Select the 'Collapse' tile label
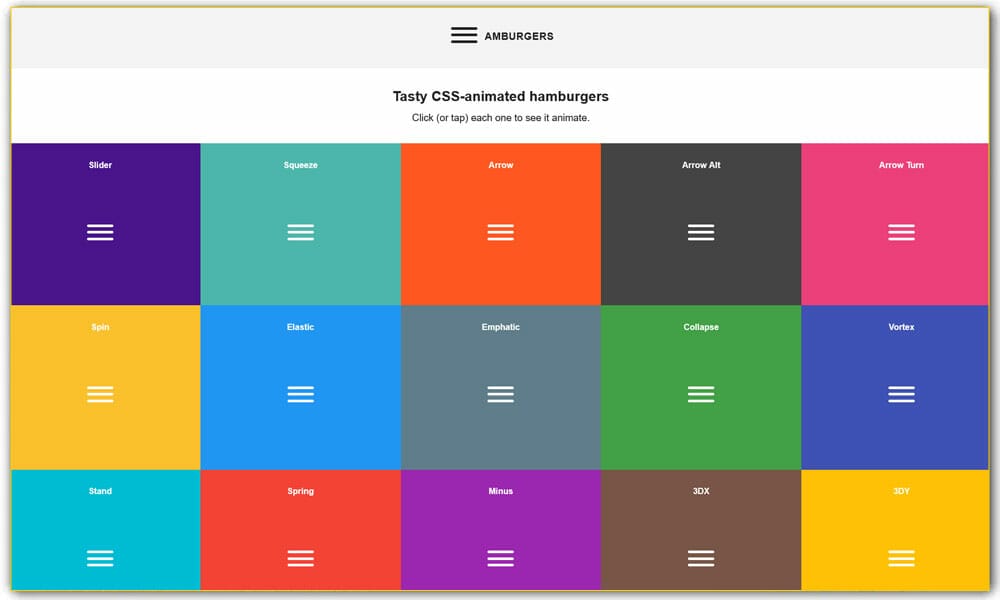Viewport: 1000px width, 600px height. (701, 327)
